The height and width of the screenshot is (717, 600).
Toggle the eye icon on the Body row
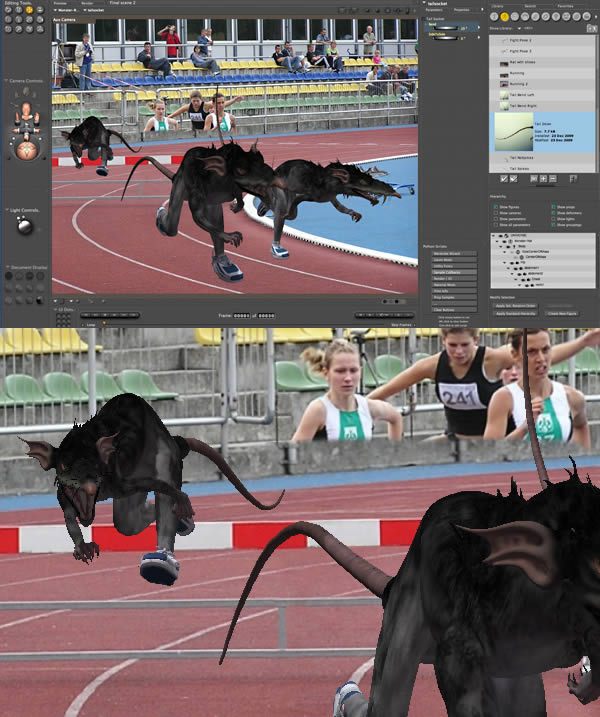(x=509, y=246)
